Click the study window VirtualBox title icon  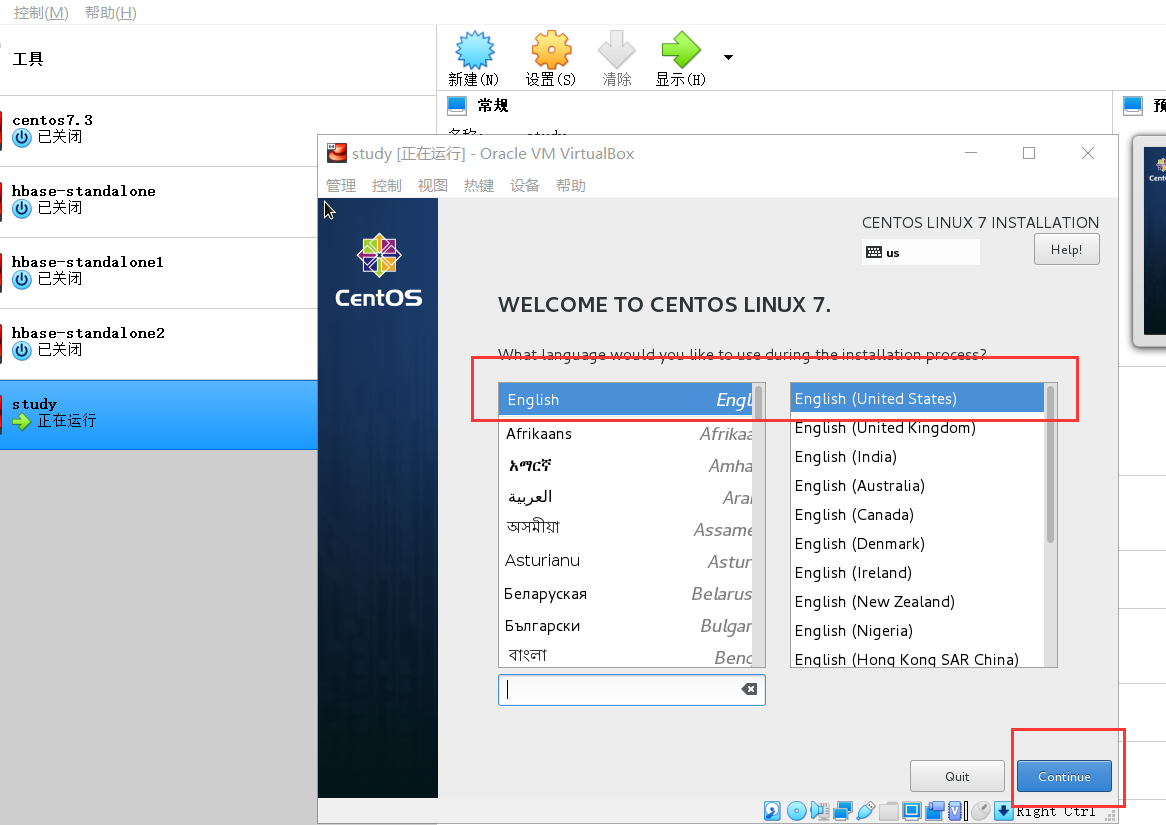(337, 153)
